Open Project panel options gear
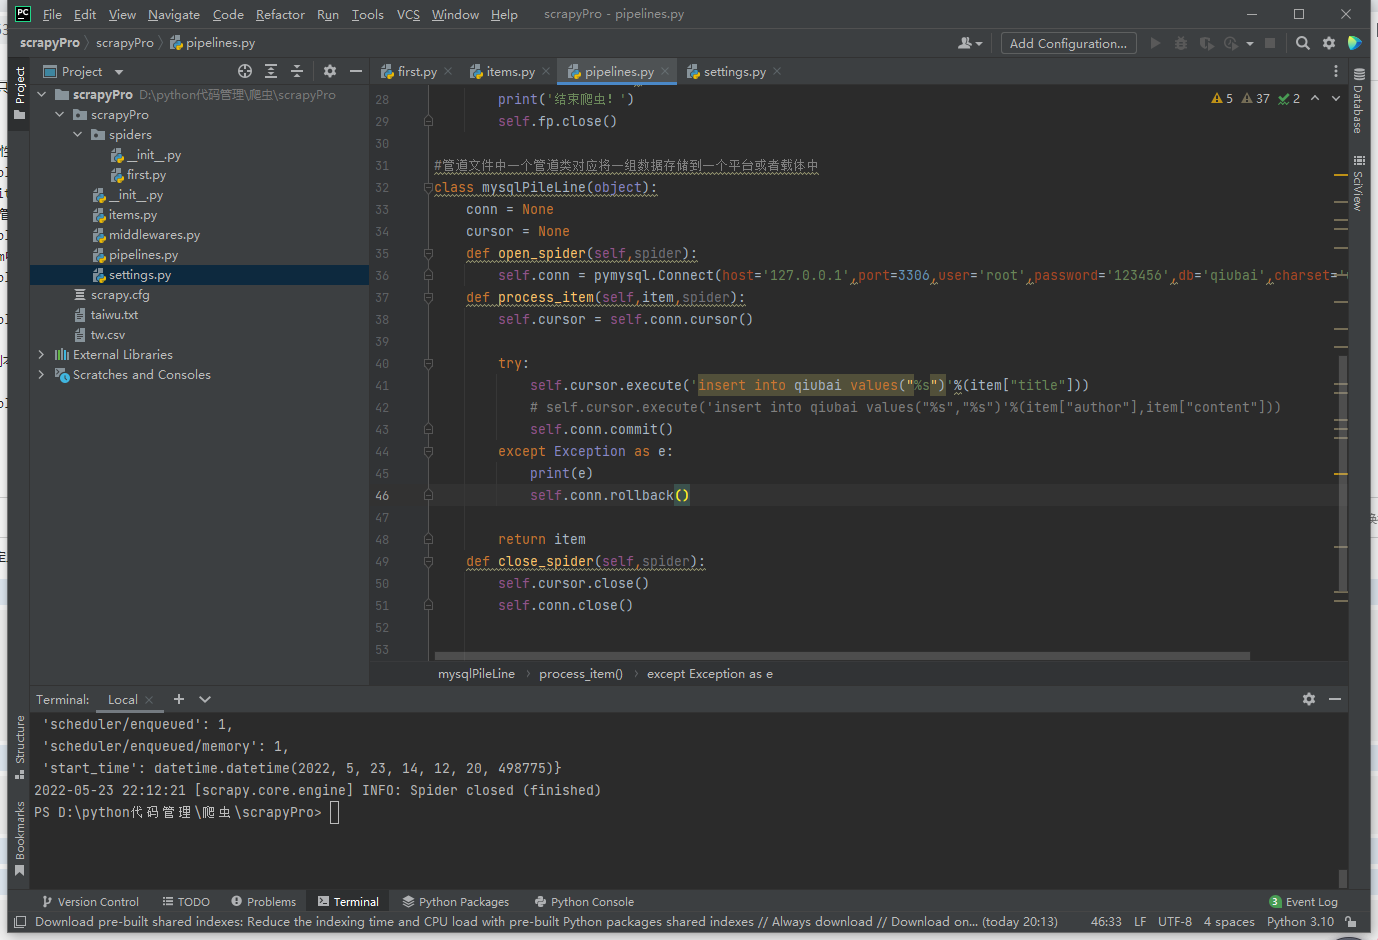The image size is (1378, 940). click(x=330, y=71)
